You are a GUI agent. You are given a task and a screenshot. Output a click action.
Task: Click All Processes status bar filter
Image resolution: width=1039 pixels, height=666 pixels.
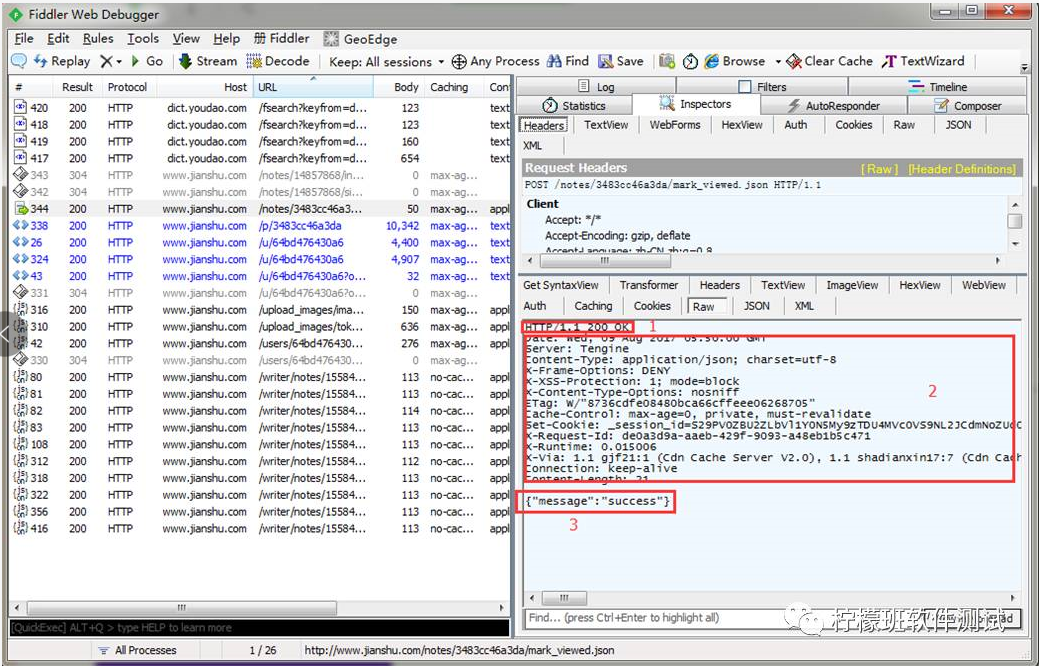(138, 650)
